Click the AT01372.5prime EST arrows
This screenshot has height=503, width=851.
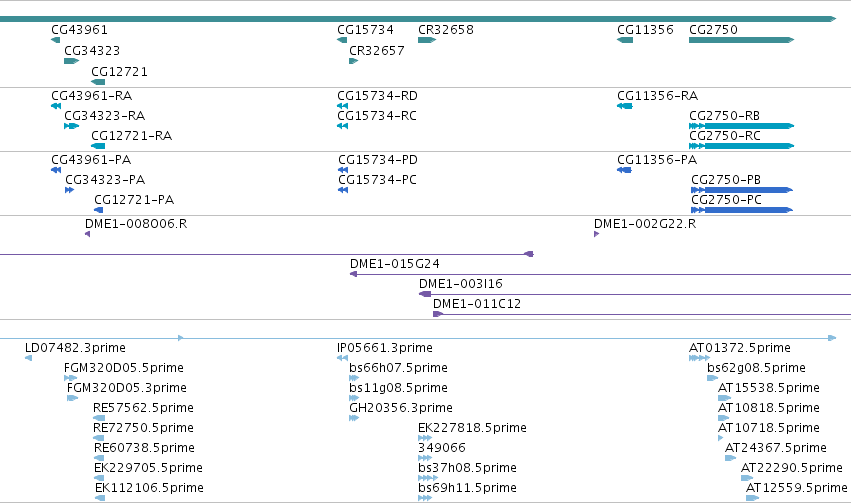tap(699, 358)
